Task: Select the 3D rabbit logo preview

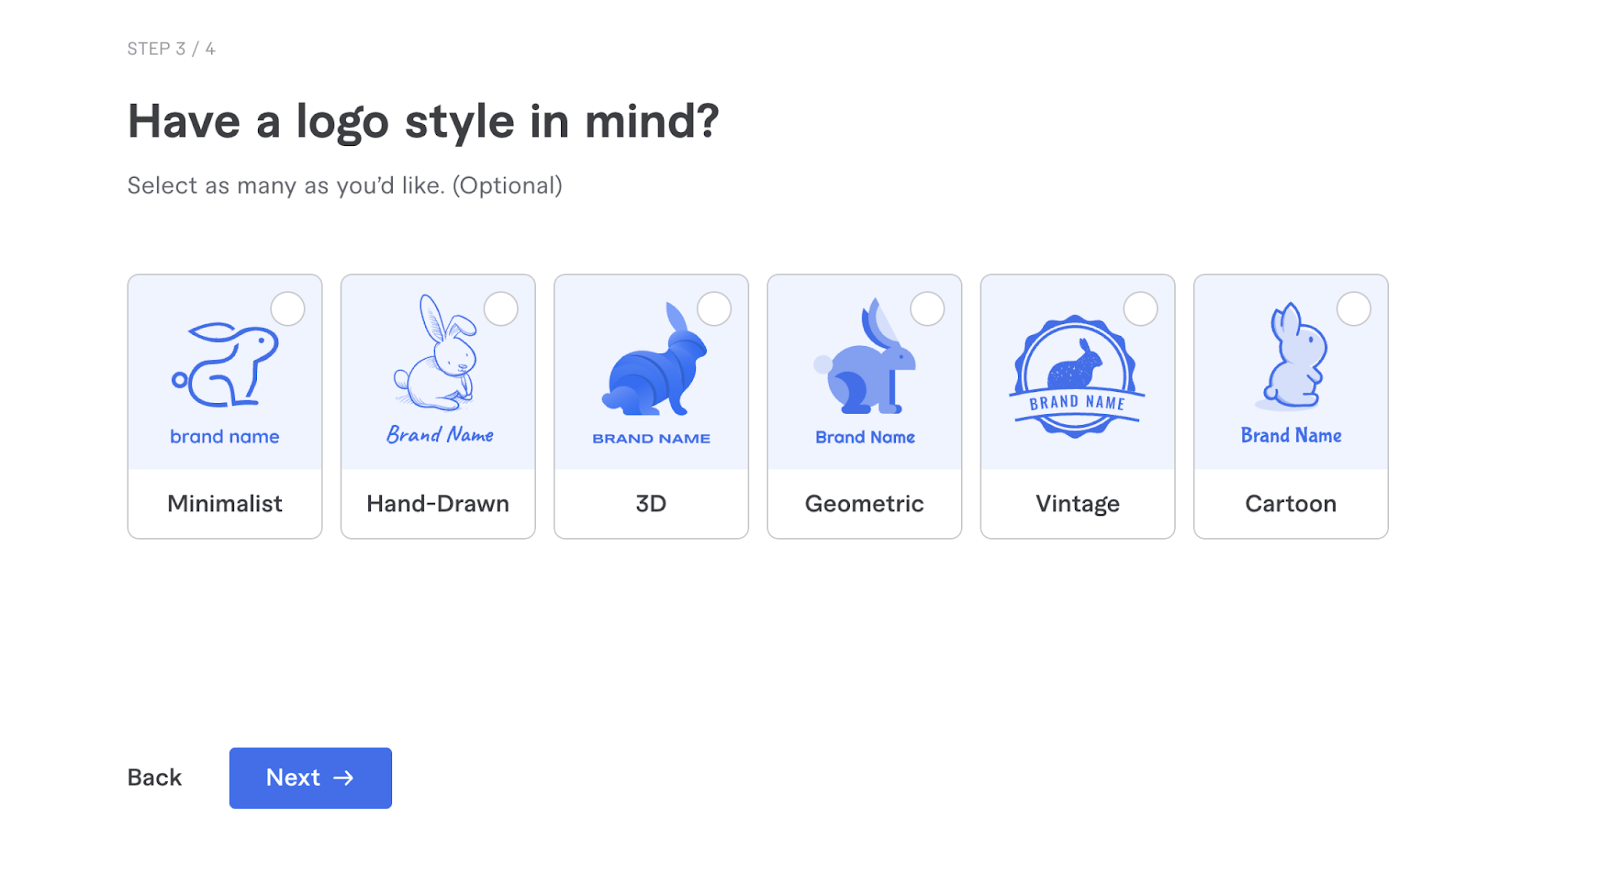Action: (651, 360)
